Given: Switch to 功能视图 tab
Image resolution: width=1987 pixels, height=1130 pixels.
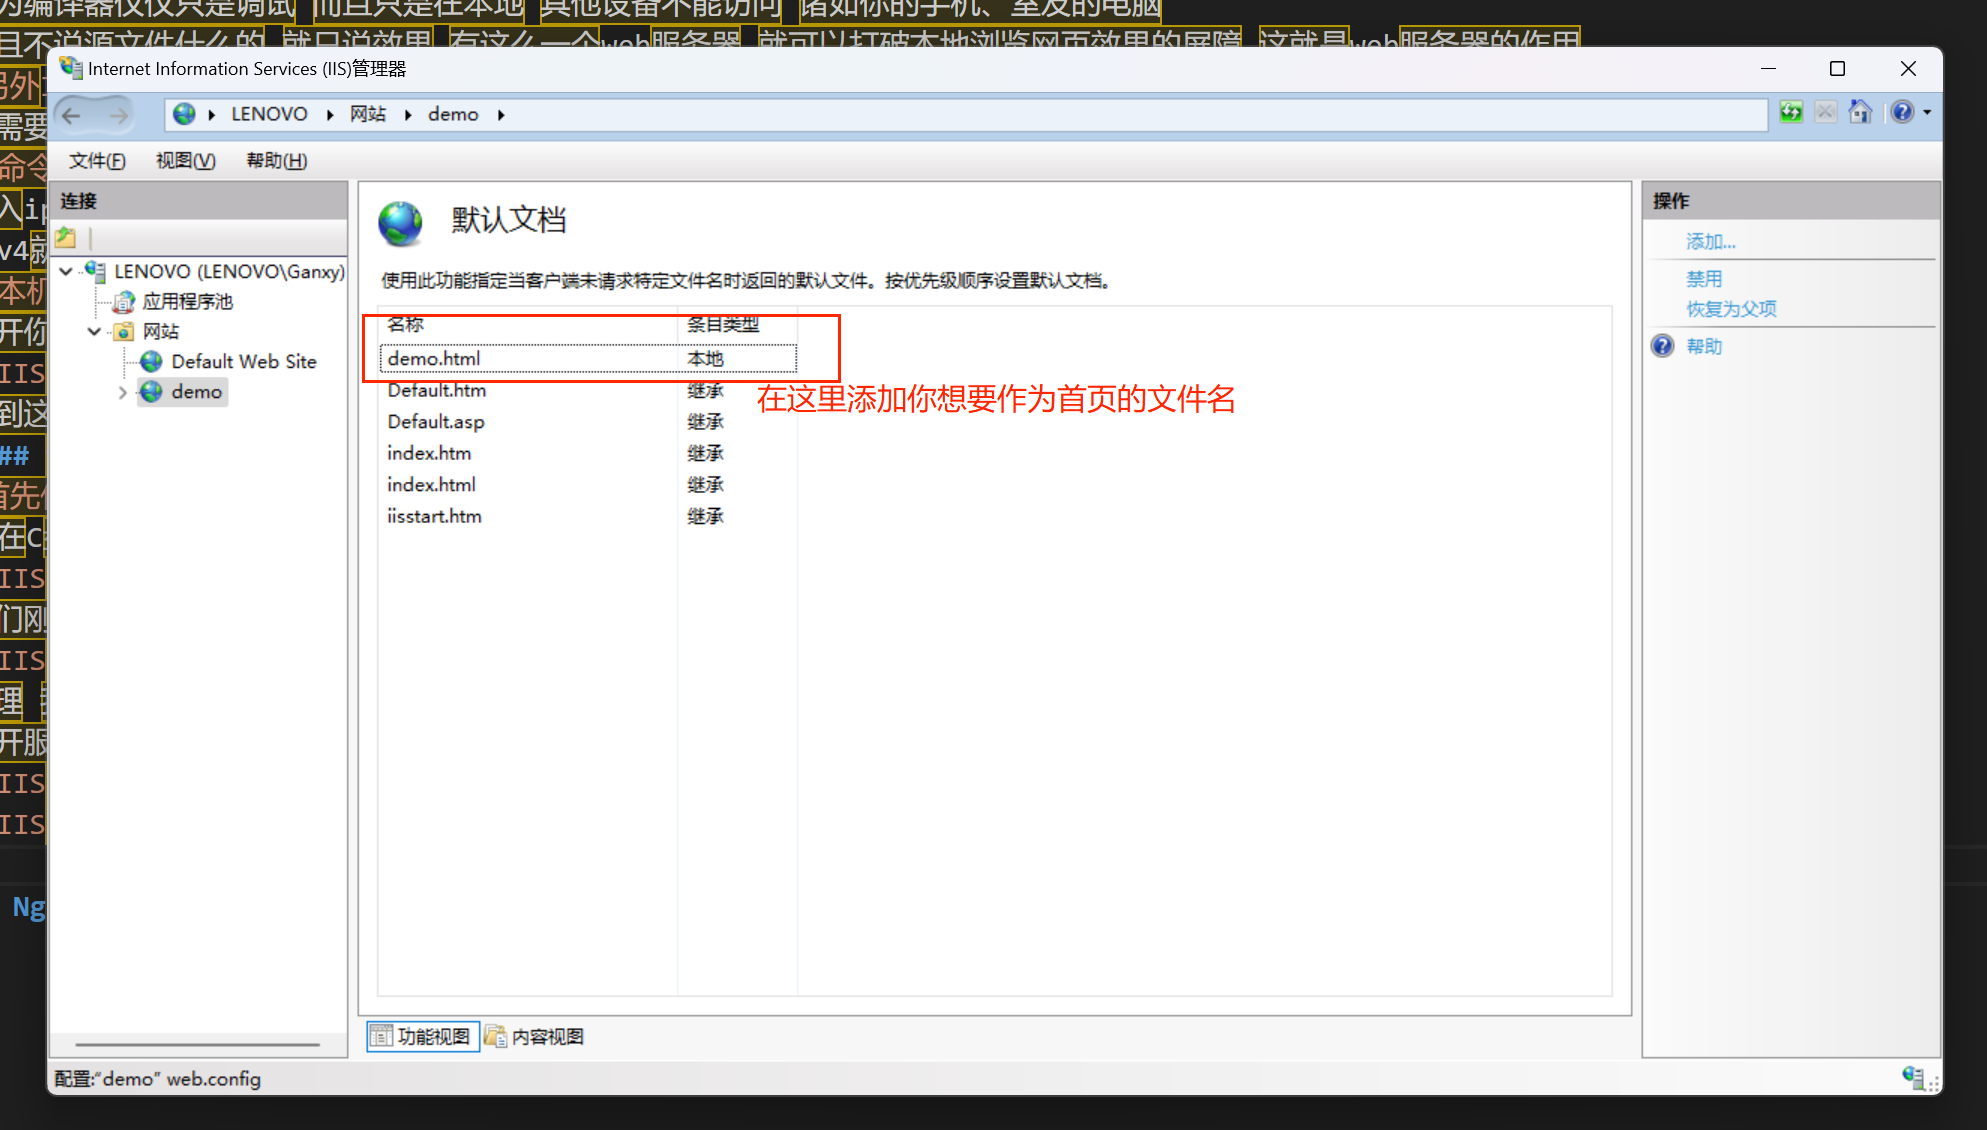Looking at the screenshot, I should [423, 1037].
